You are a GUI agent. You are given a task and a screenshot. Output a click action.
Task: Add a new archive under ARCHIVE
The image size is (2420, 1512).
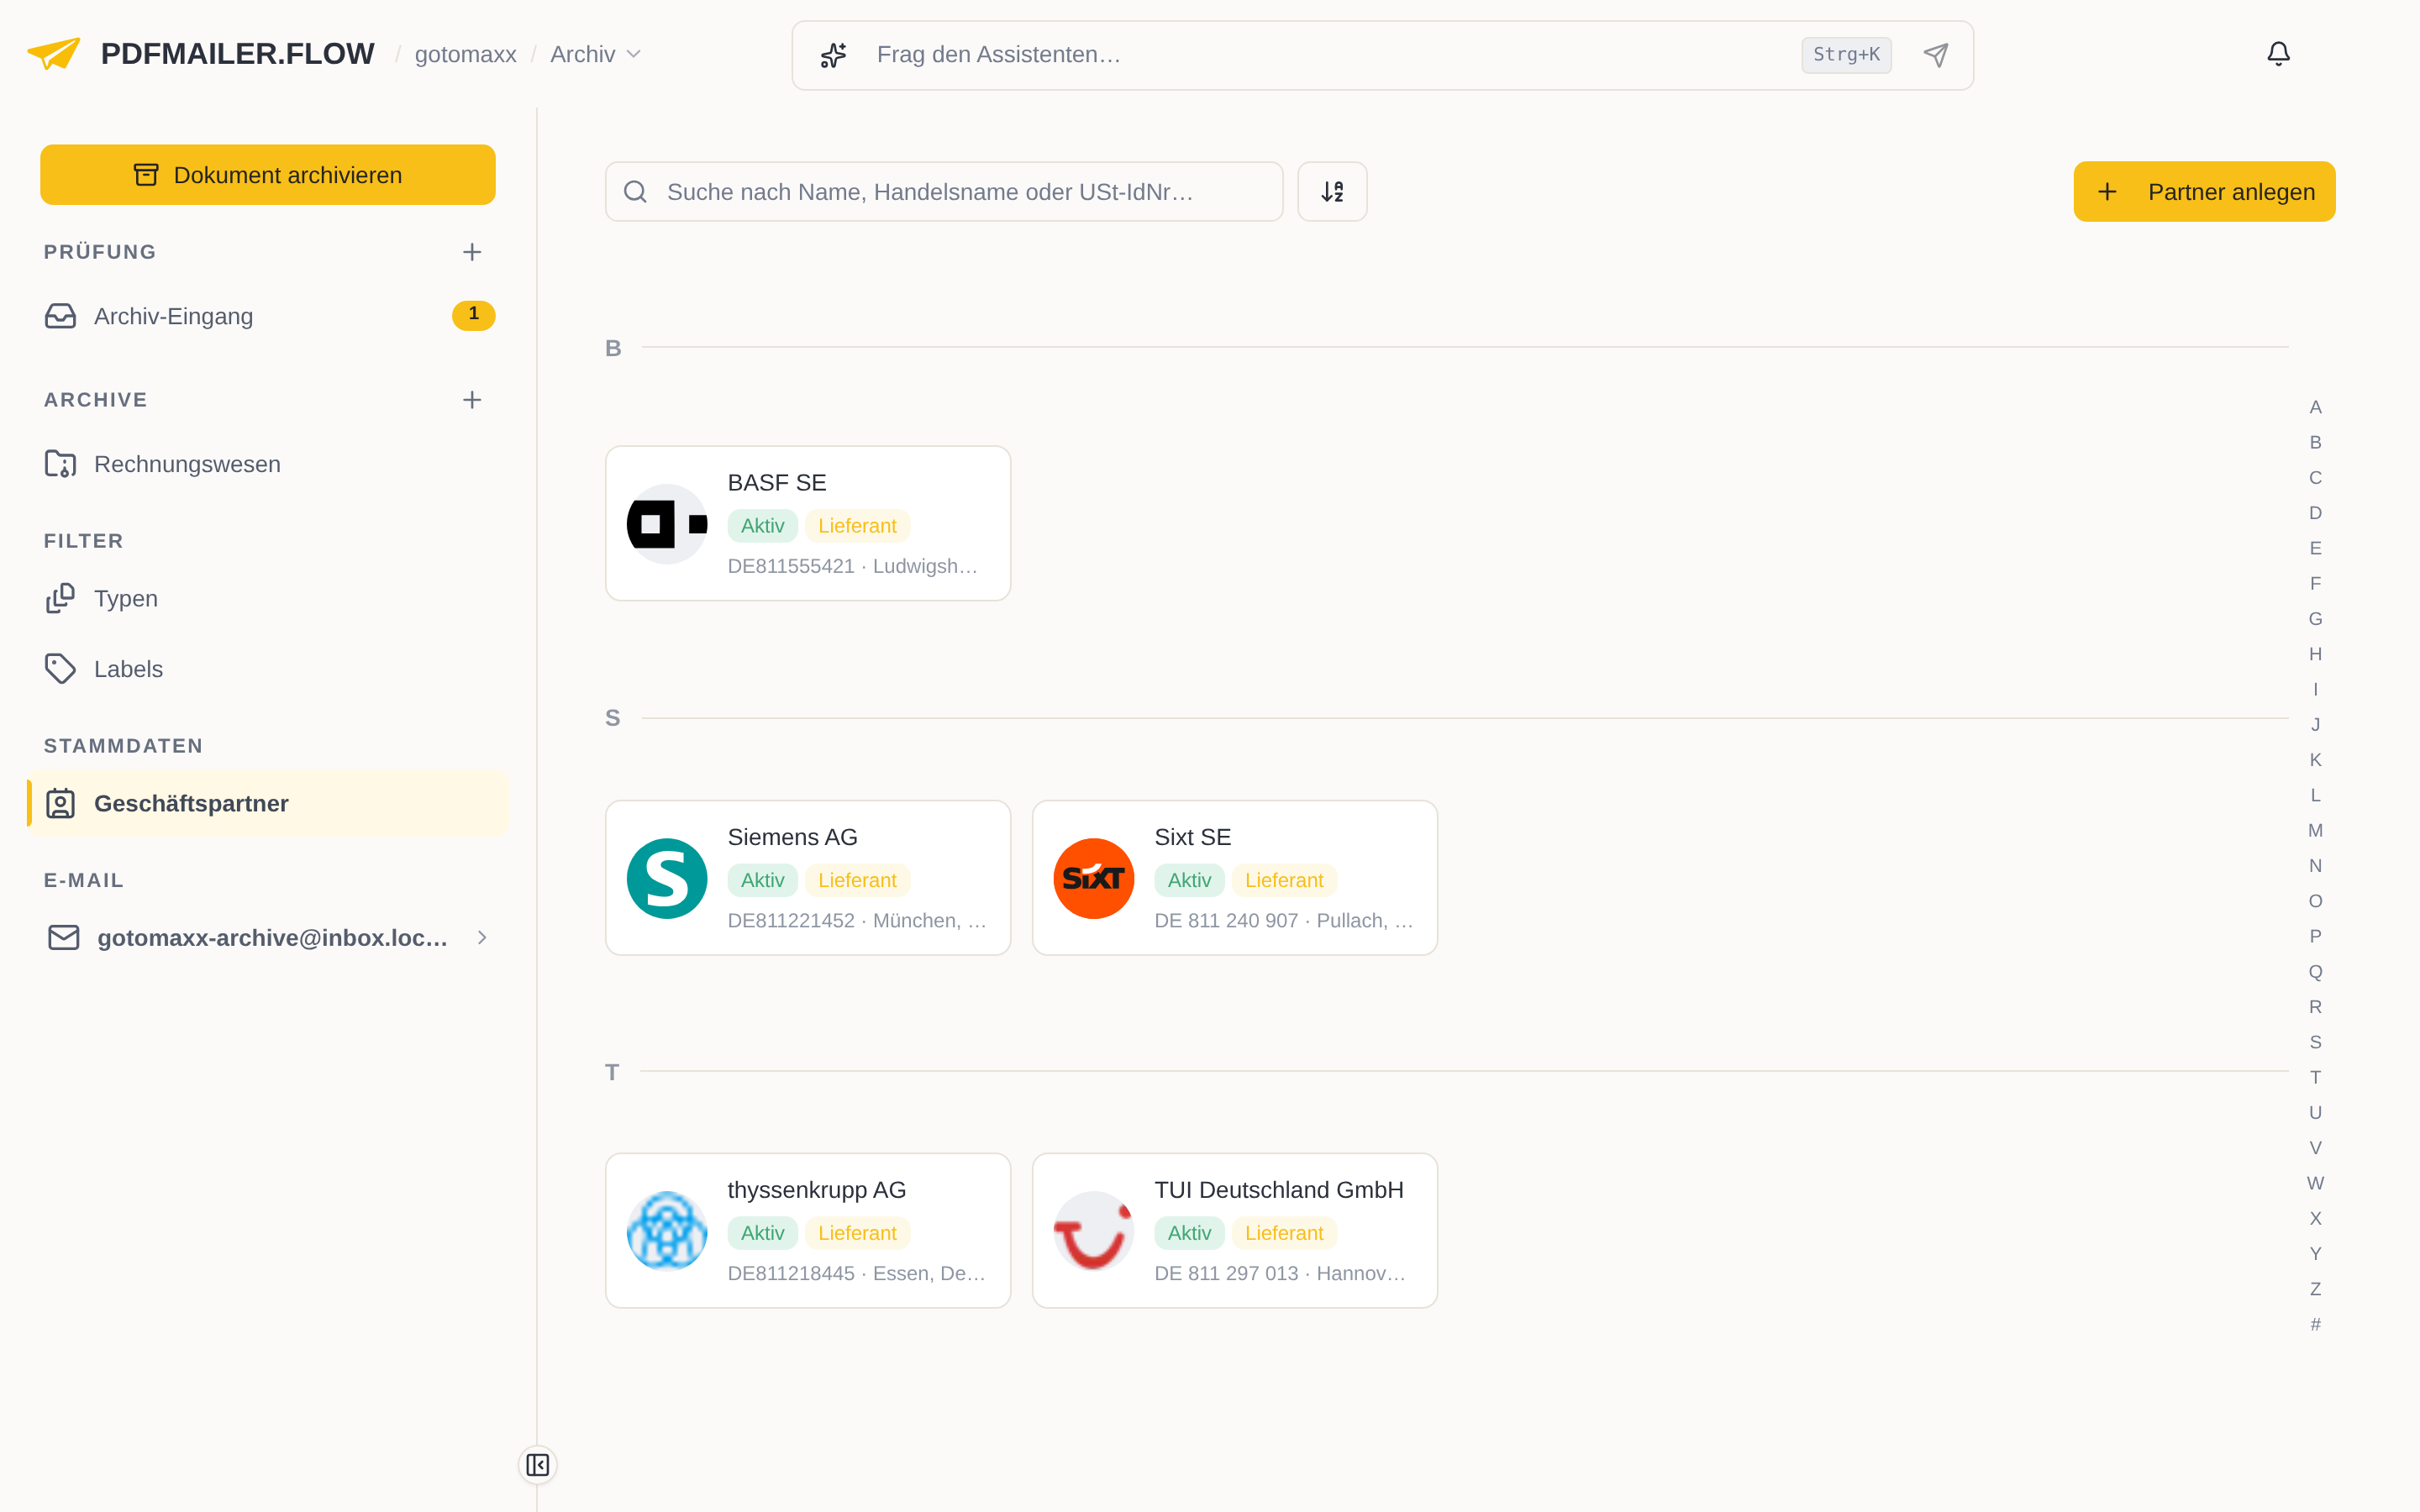point(472,400)
